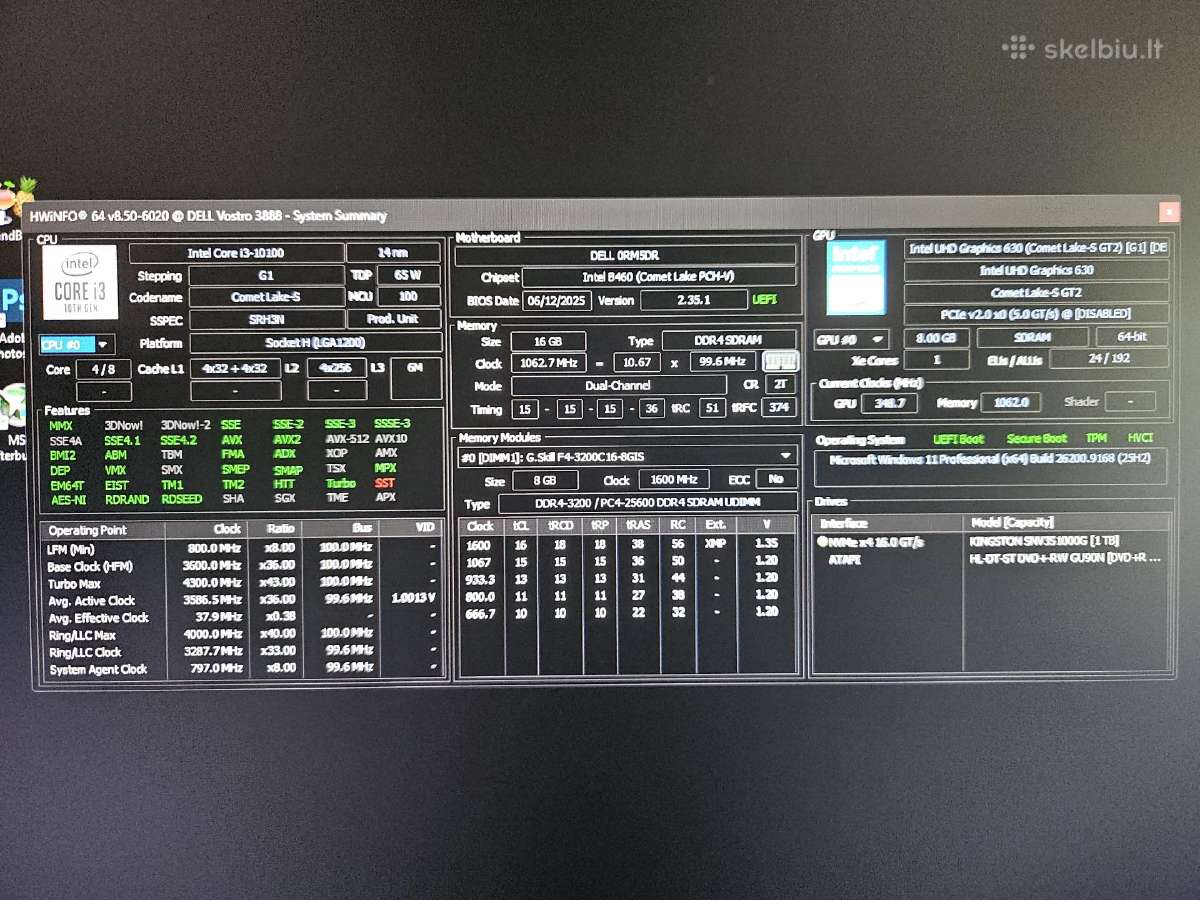Click the NVMe drive status indicator icon
The image size is (1200, 900).
coord(823,541)
